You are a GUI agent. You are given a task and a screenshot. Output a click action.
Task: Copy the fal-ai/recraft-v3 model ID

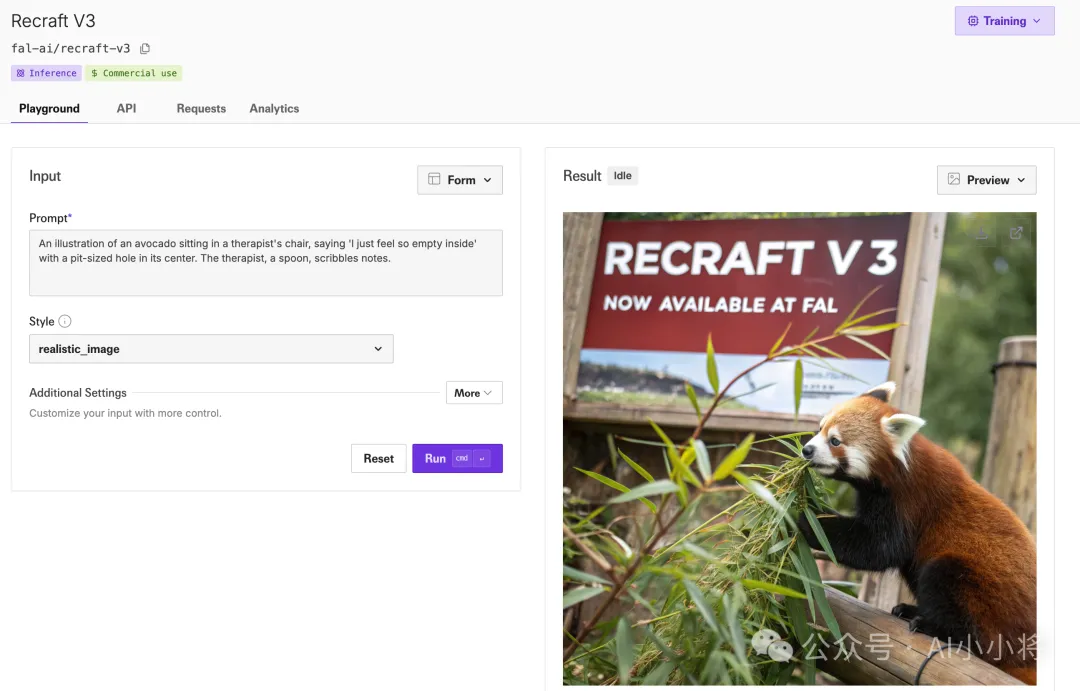tap(145, 48)
